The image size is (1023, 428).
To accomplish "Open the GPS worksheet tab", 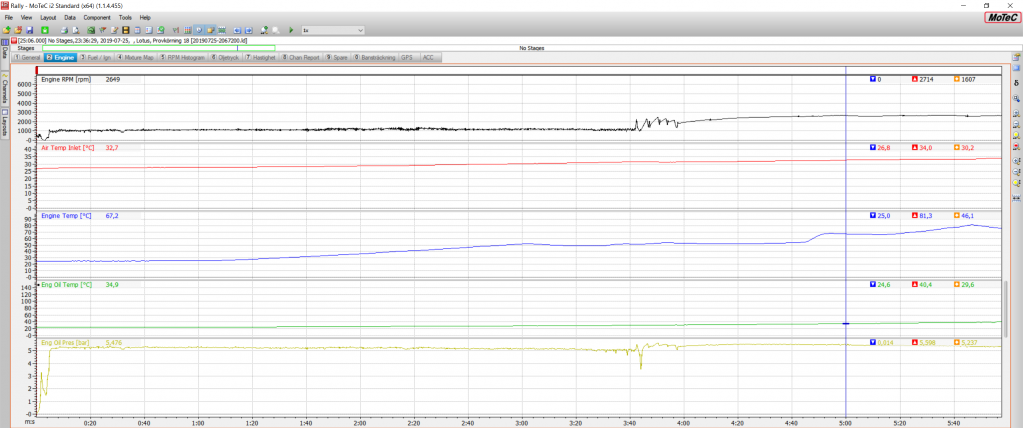I will [406, 58].
